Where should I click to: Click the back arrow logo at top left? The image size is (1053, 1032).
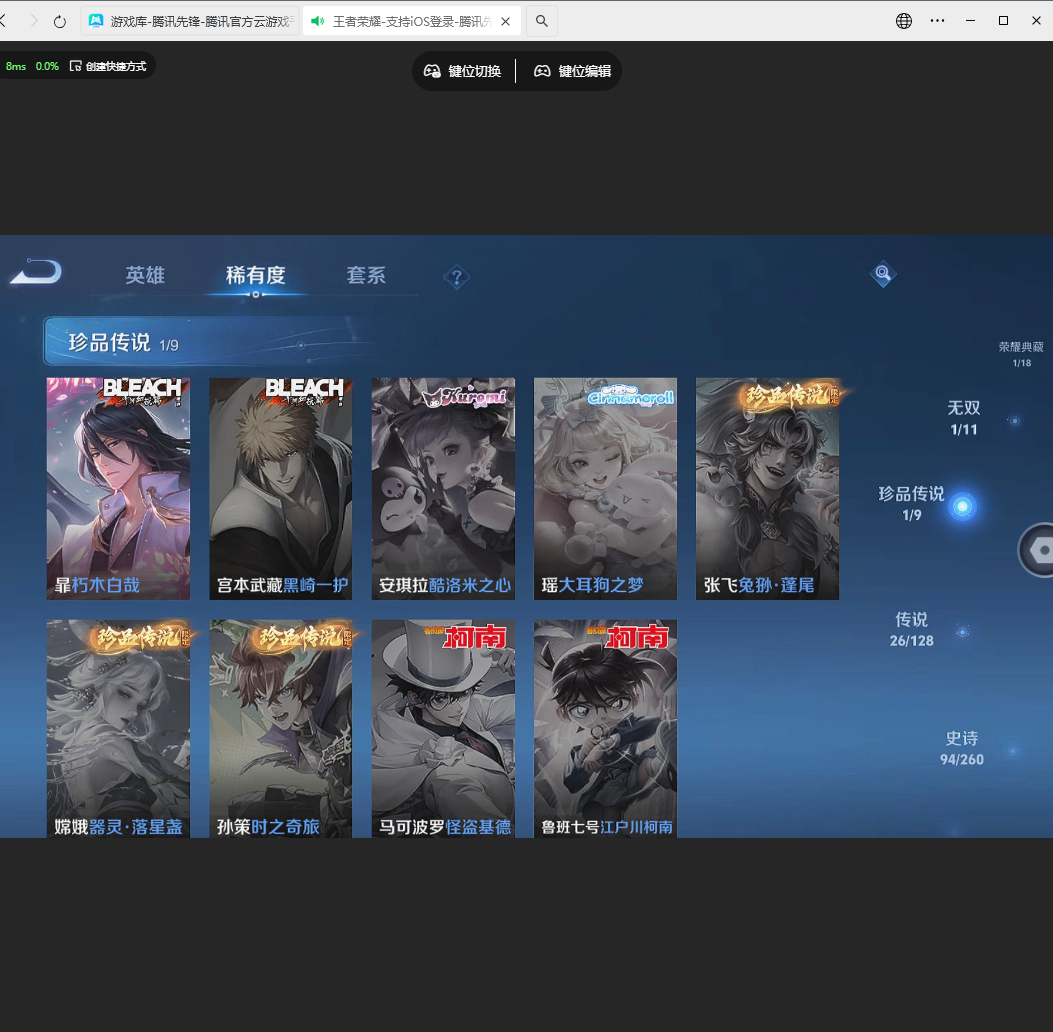35,272
